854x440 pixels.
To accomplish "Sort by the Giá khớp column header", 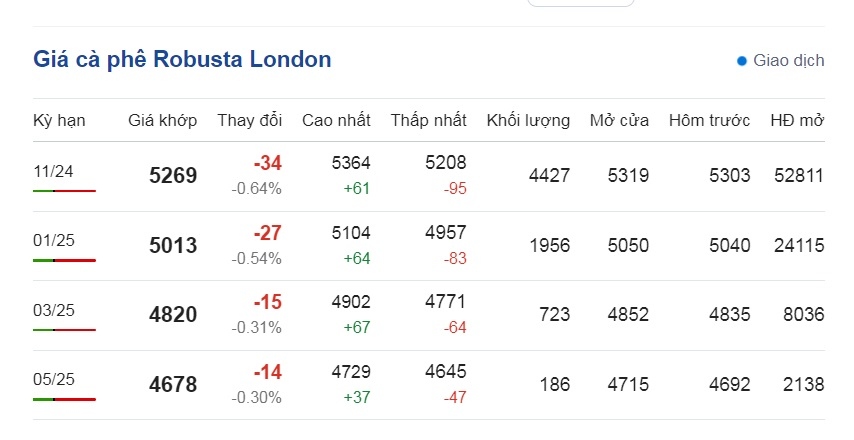I will (162, 120).
